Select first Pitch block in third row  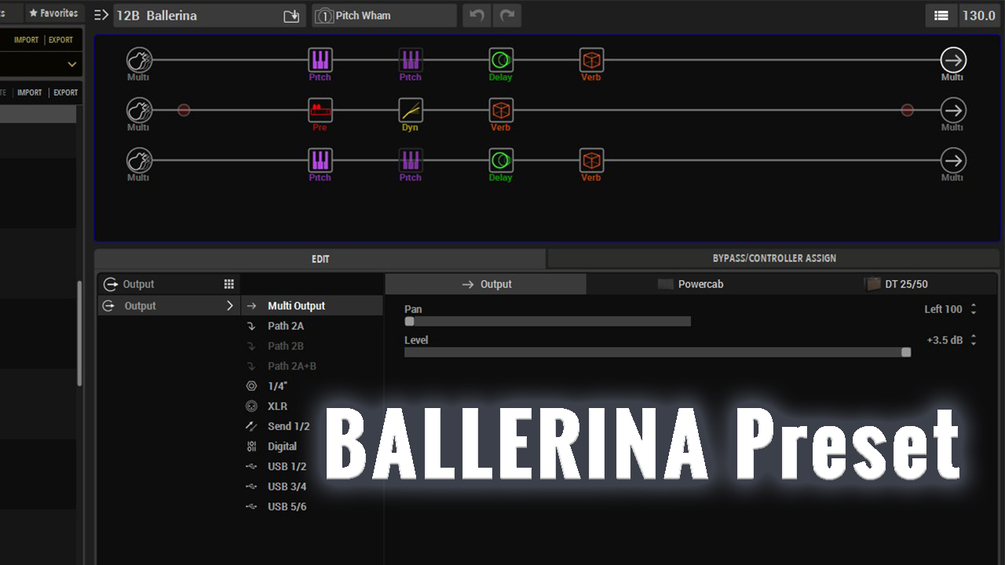tap(320, 160)
